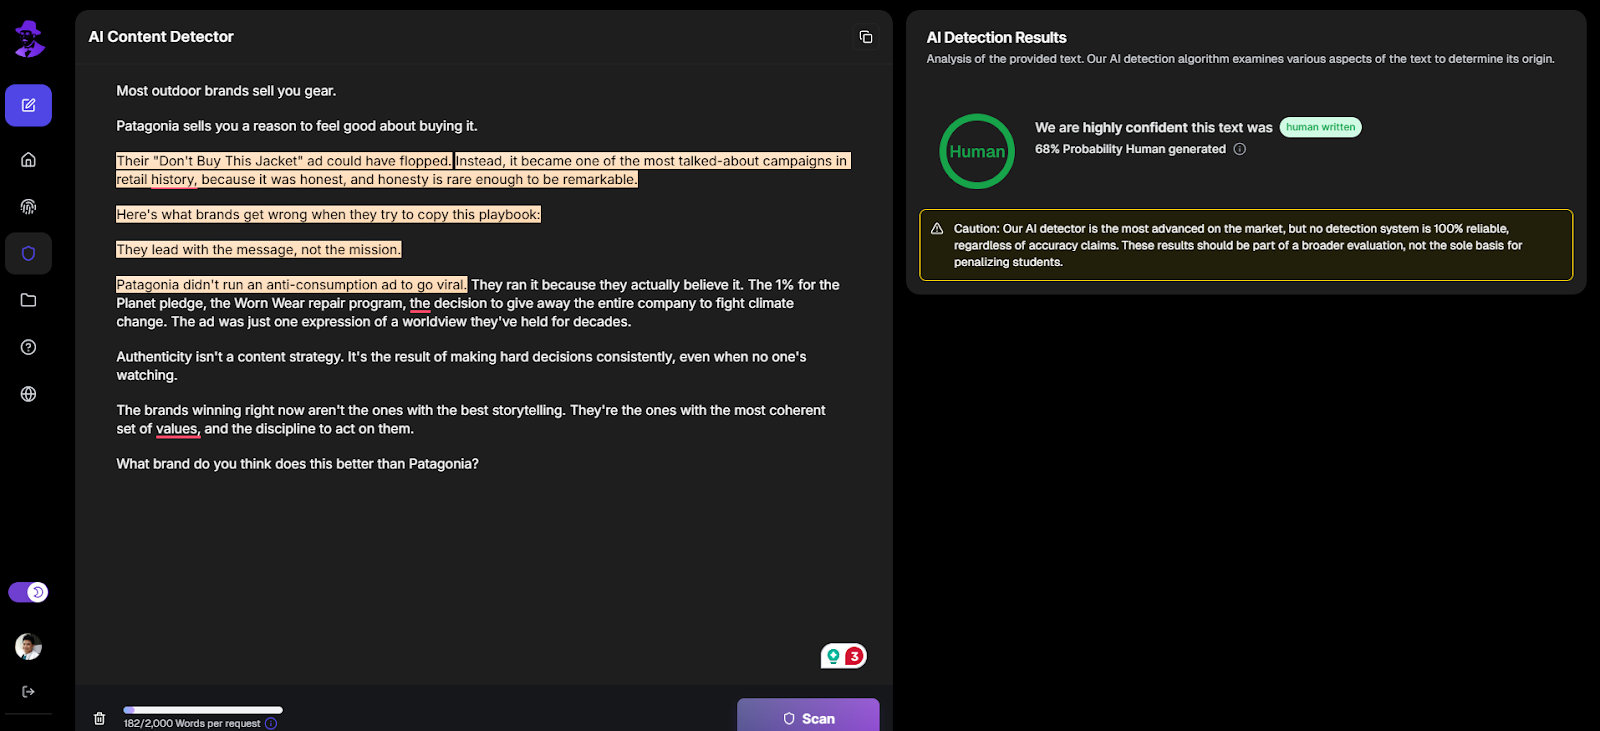Click the 'AI Content Detector' heading
Screen dimensions: 1600x731
click(x=161, y=37)
